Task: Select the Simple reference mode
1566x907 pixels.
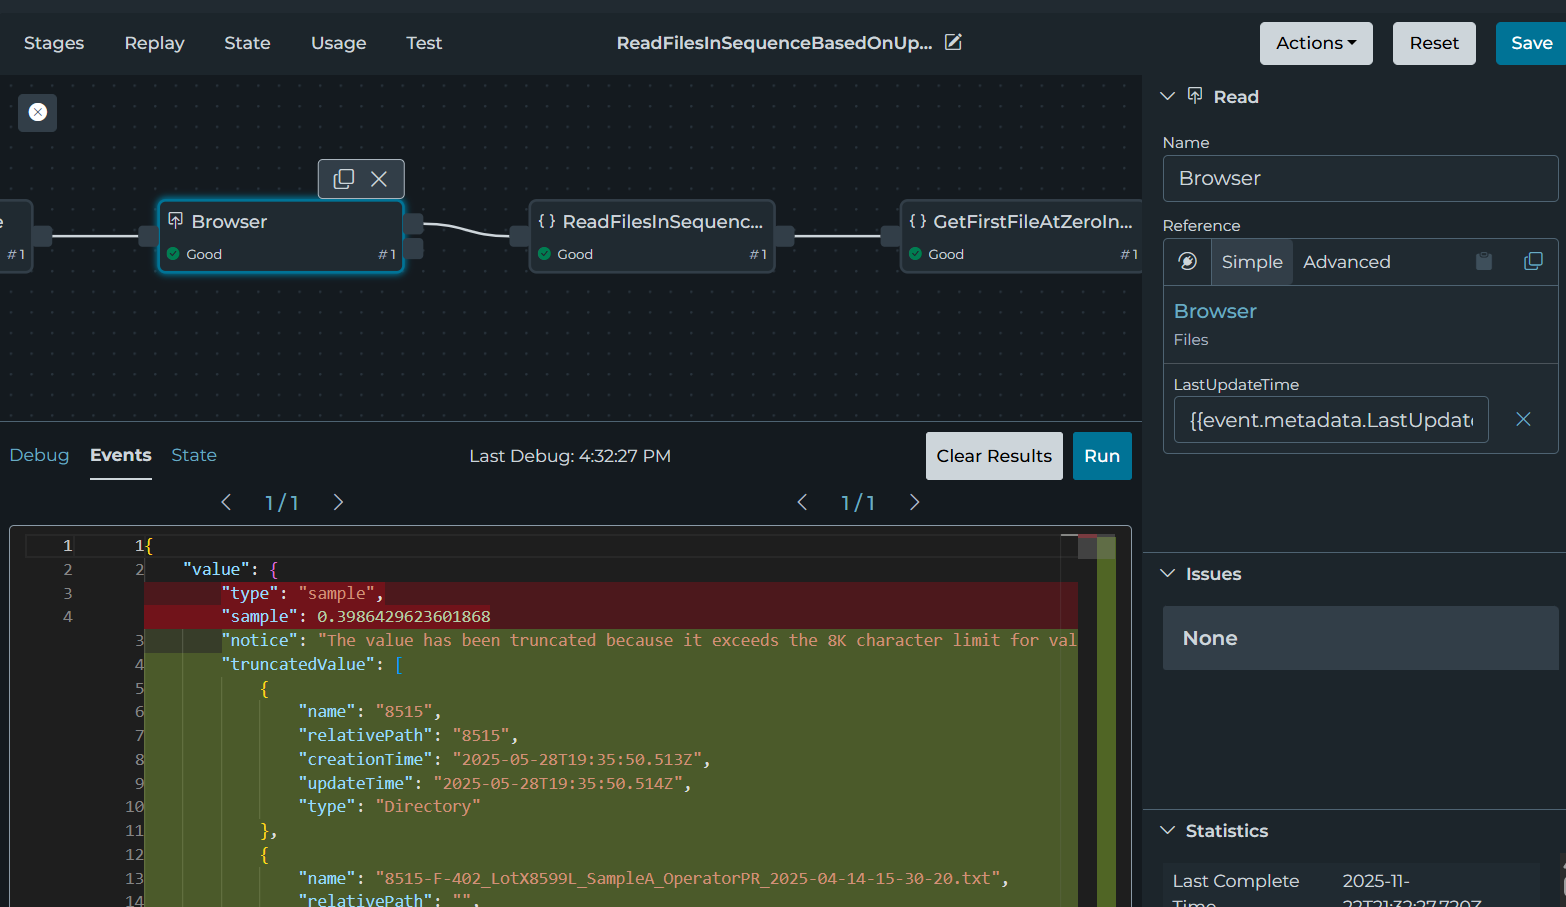Action: pyautogui.click(x=1251, y=261)
